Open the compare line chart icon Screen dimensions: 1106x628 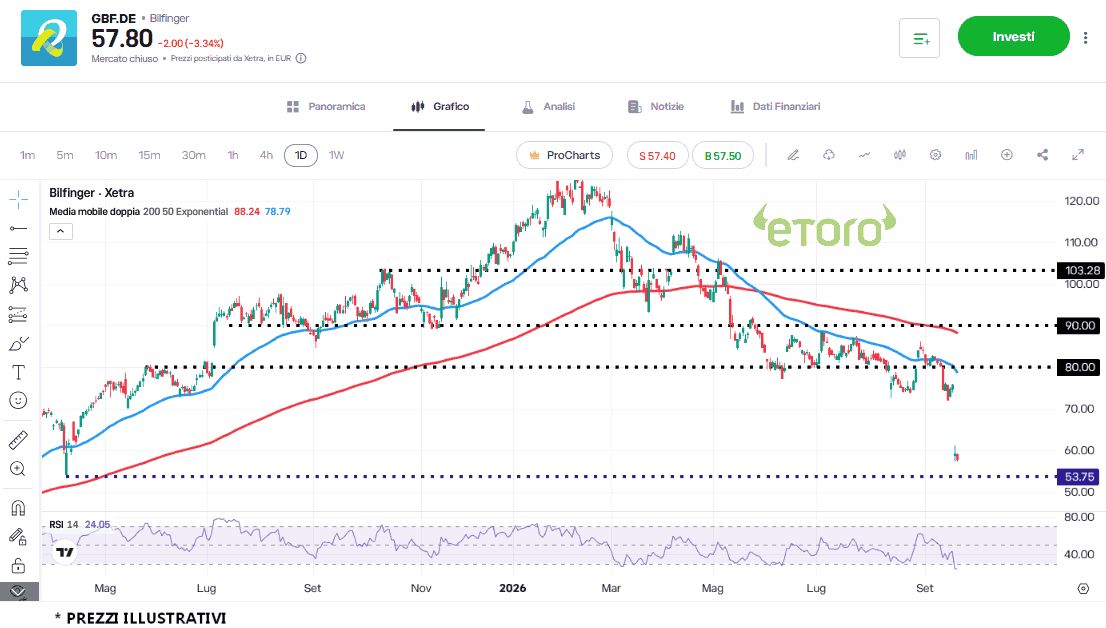click(865, 155)
